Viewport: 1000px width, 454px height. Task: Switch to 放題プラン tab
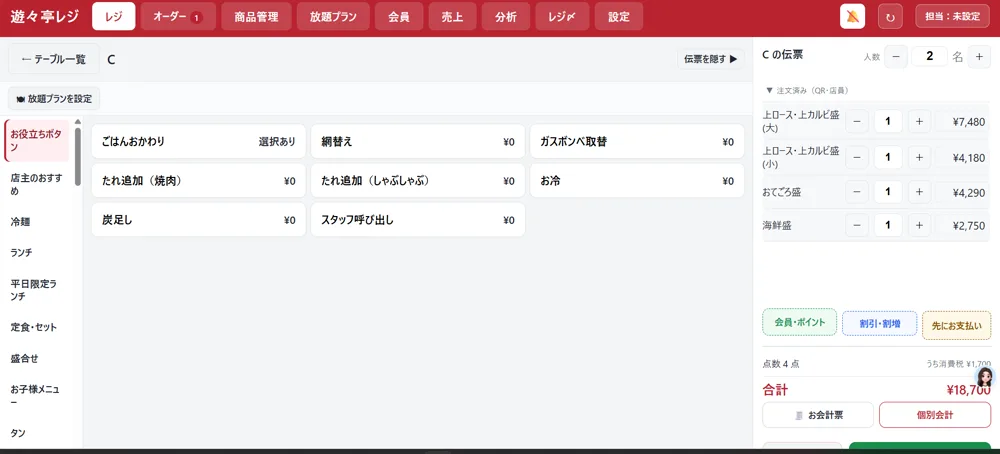point(334,17)
